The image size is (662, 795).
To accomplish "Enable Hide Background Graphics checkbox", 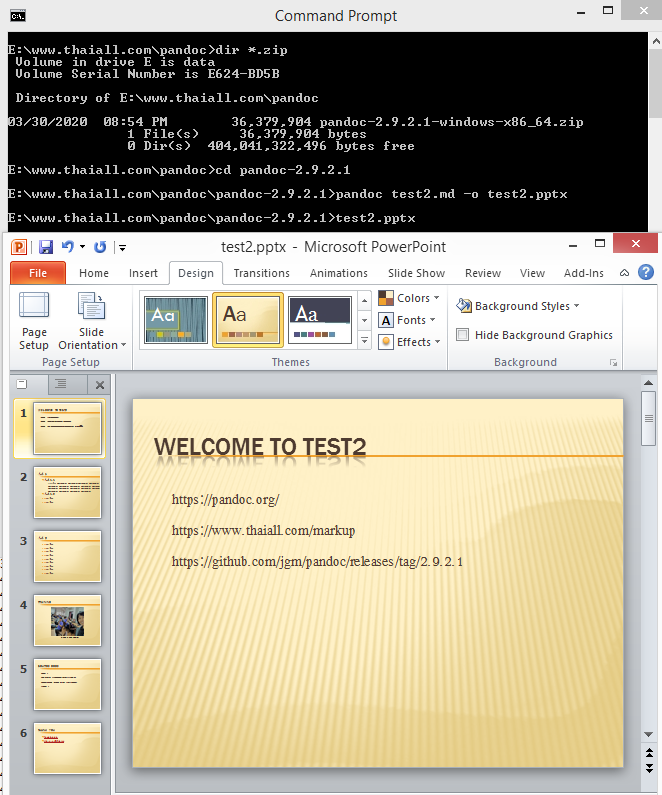I will (x=462, y=335).
